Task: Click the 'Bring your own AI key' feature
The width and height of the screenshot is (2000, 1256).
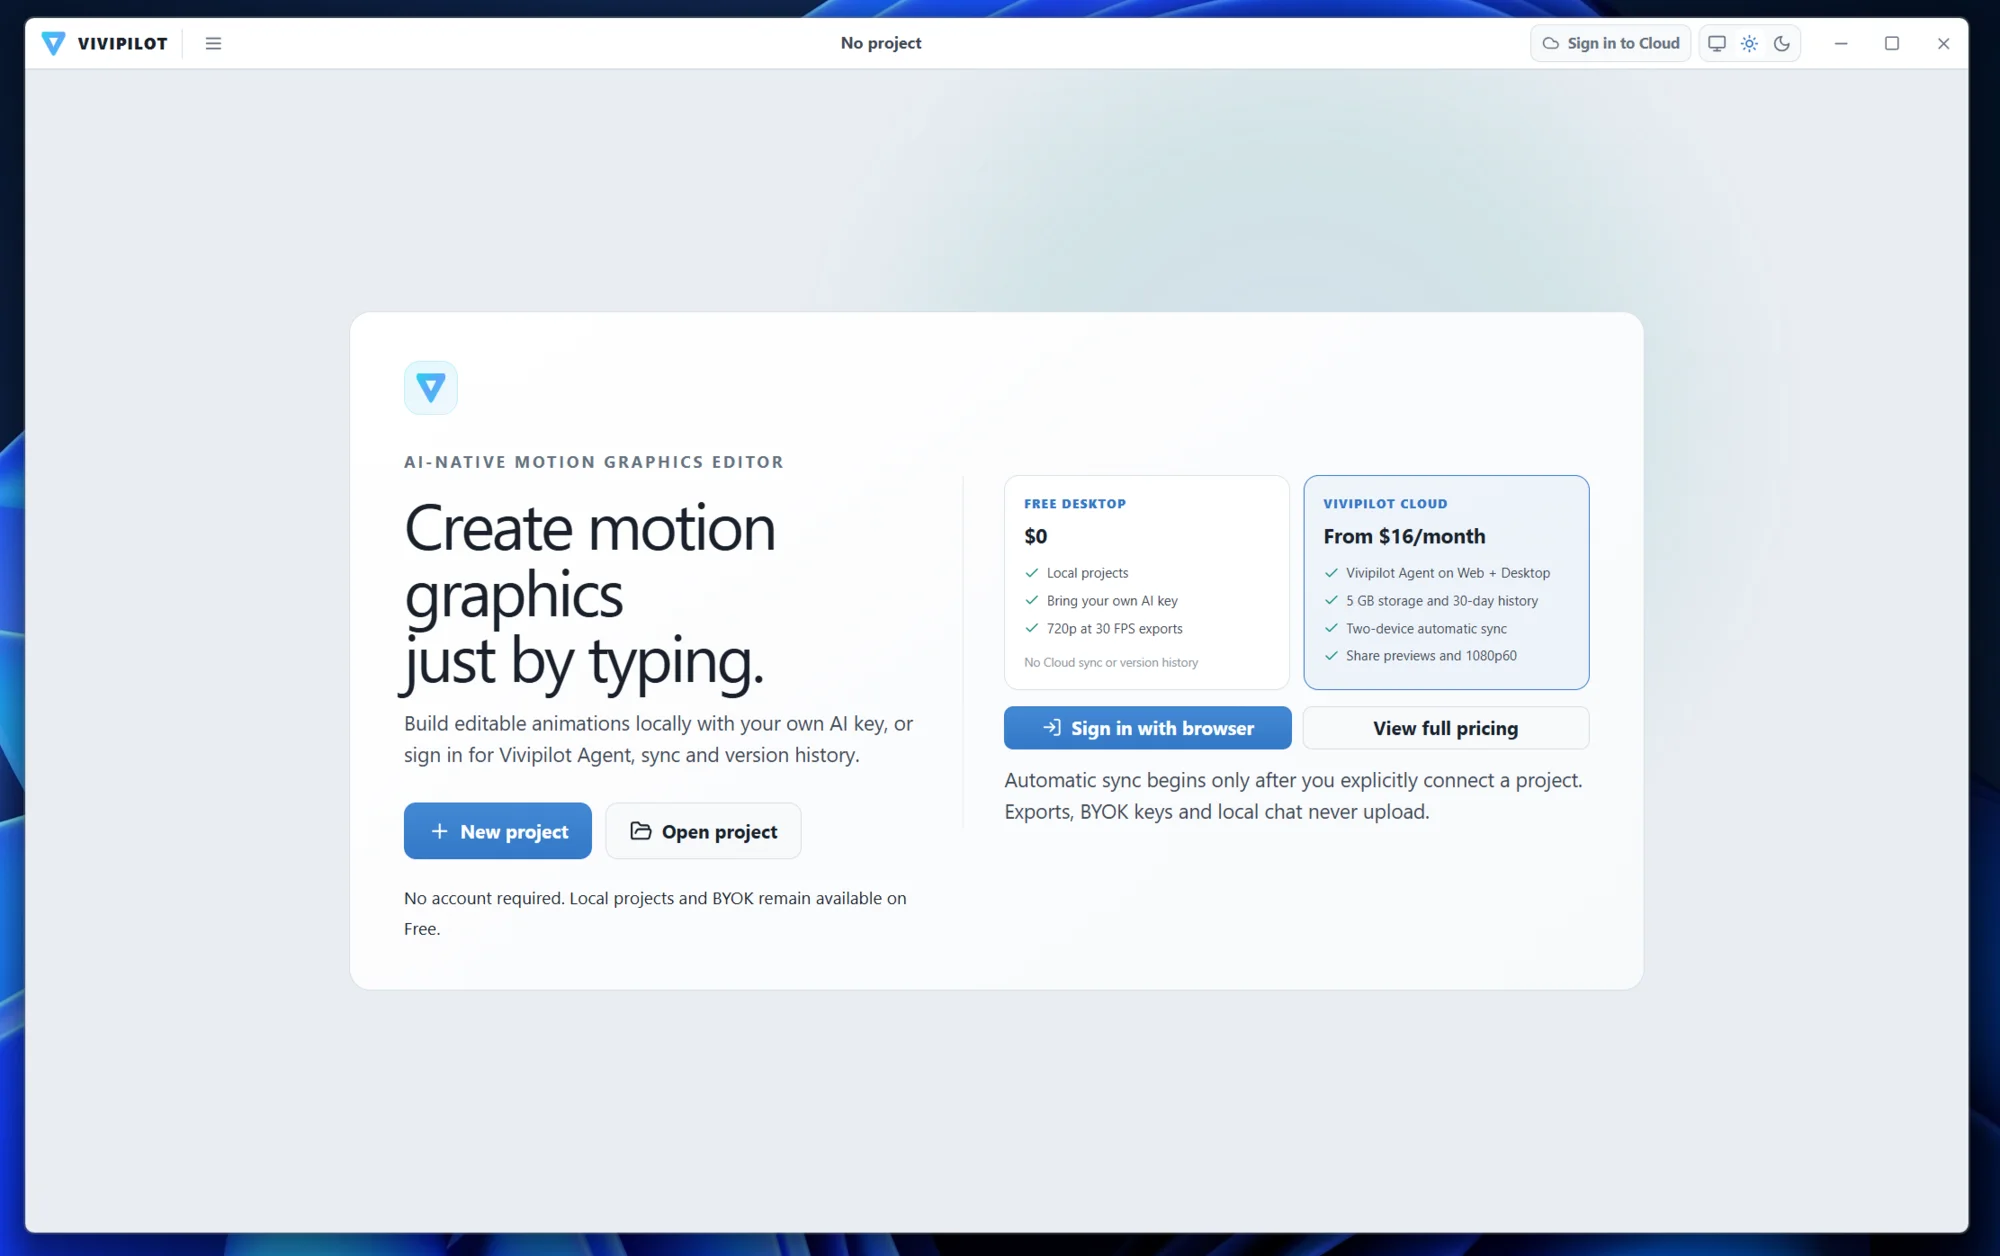Action: click(1112, 601)
